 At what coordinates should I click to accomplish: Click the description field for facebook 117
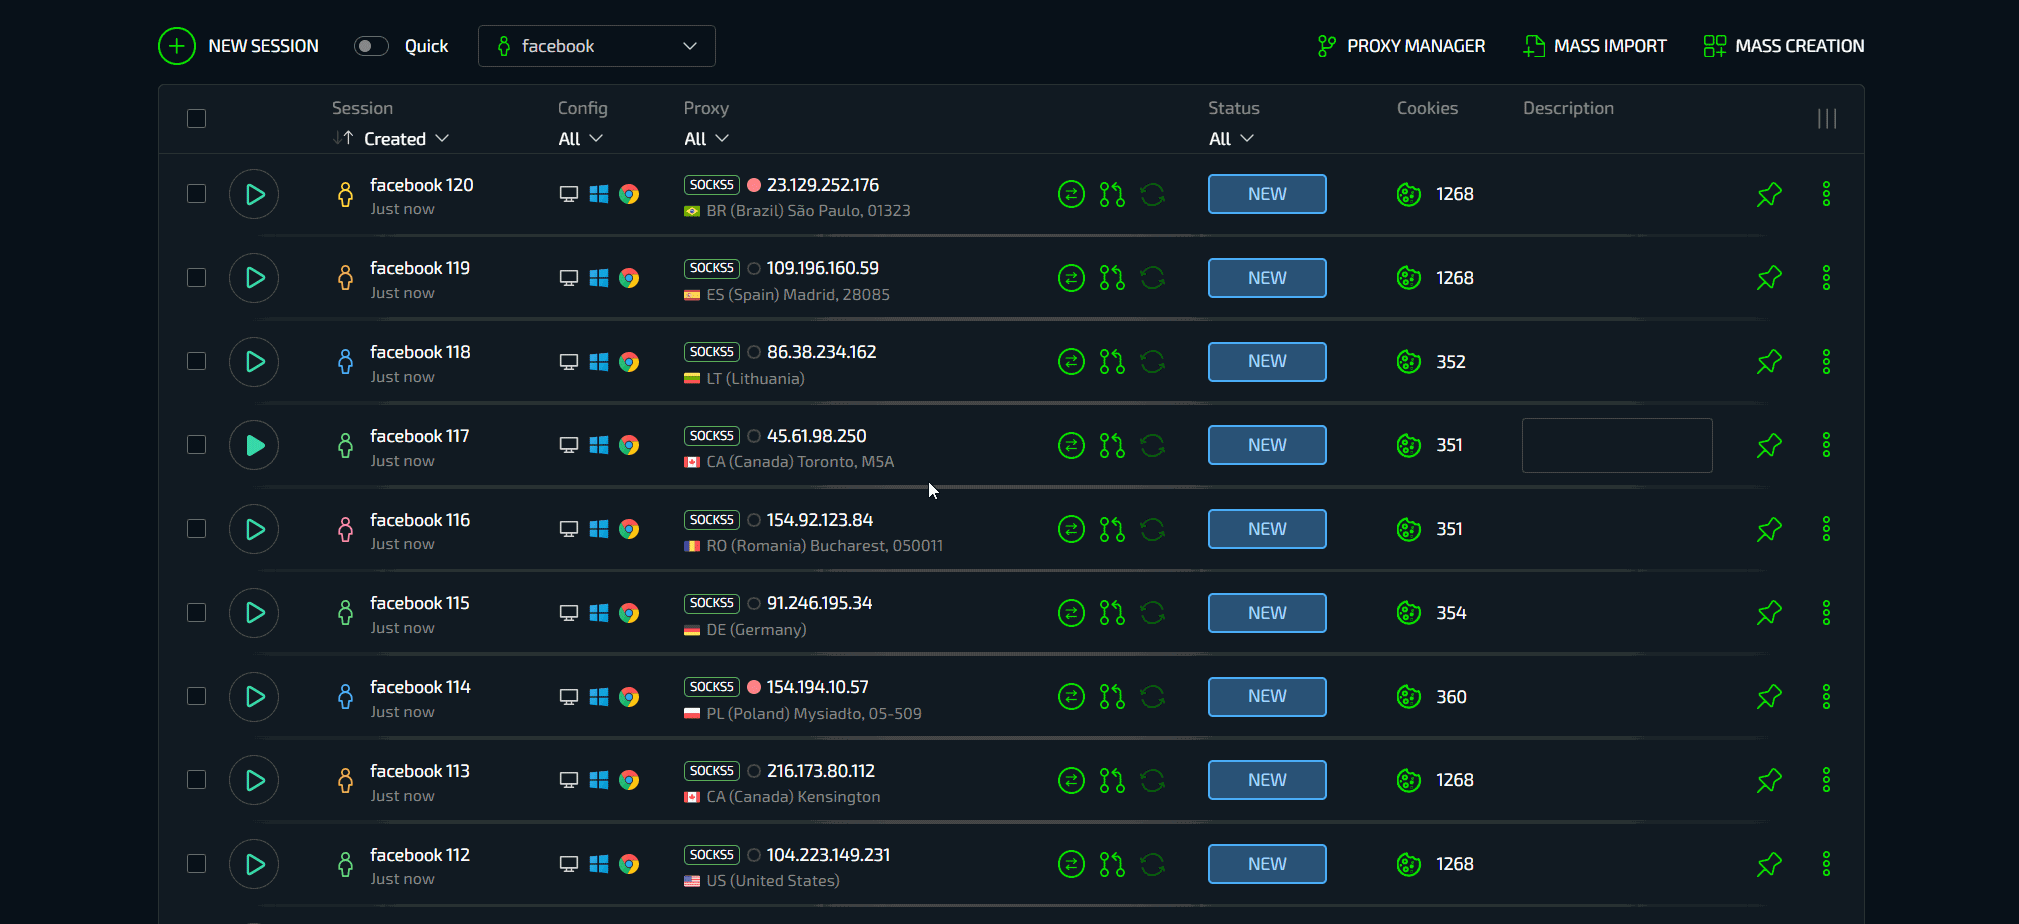(x=1617, y=445)
